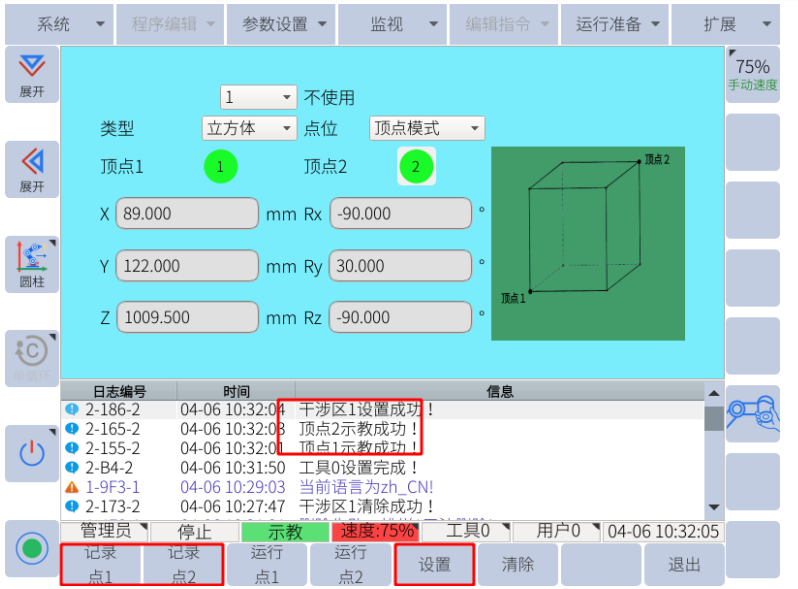Click the 速度:75% speed bar

[374, 531]
